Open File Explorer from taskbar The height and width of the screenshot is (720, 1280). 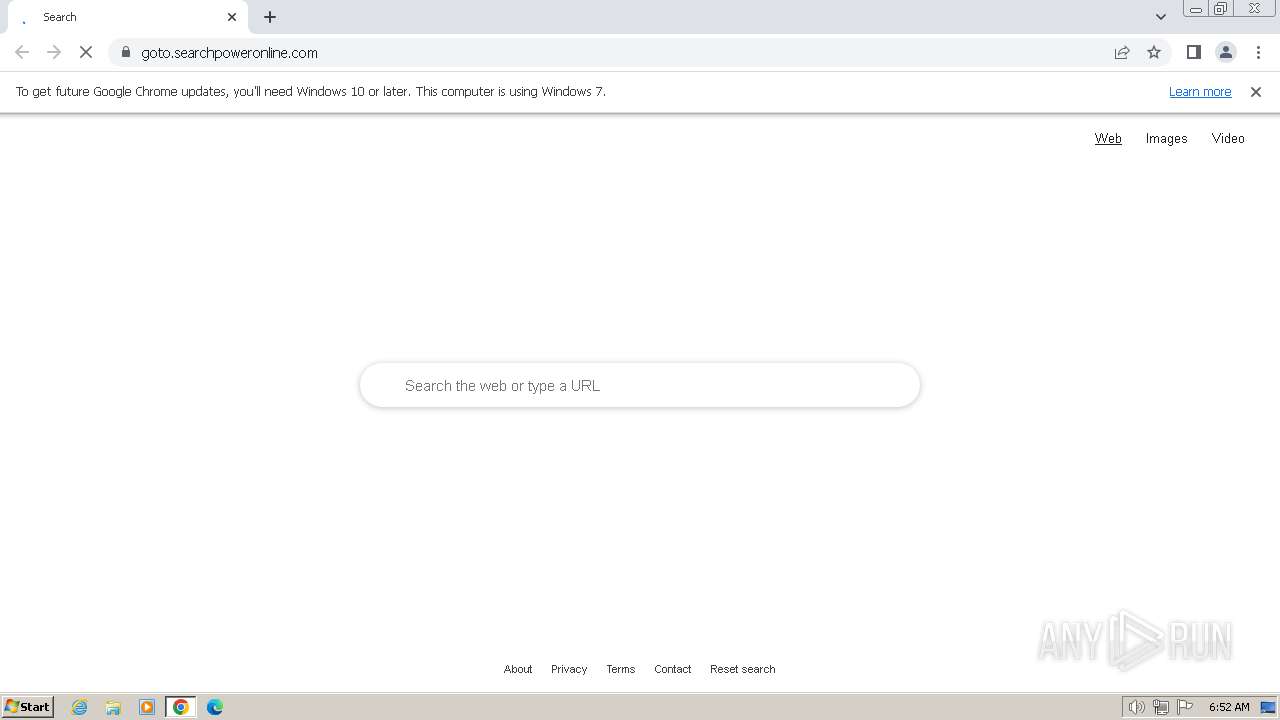click(113, 707)
